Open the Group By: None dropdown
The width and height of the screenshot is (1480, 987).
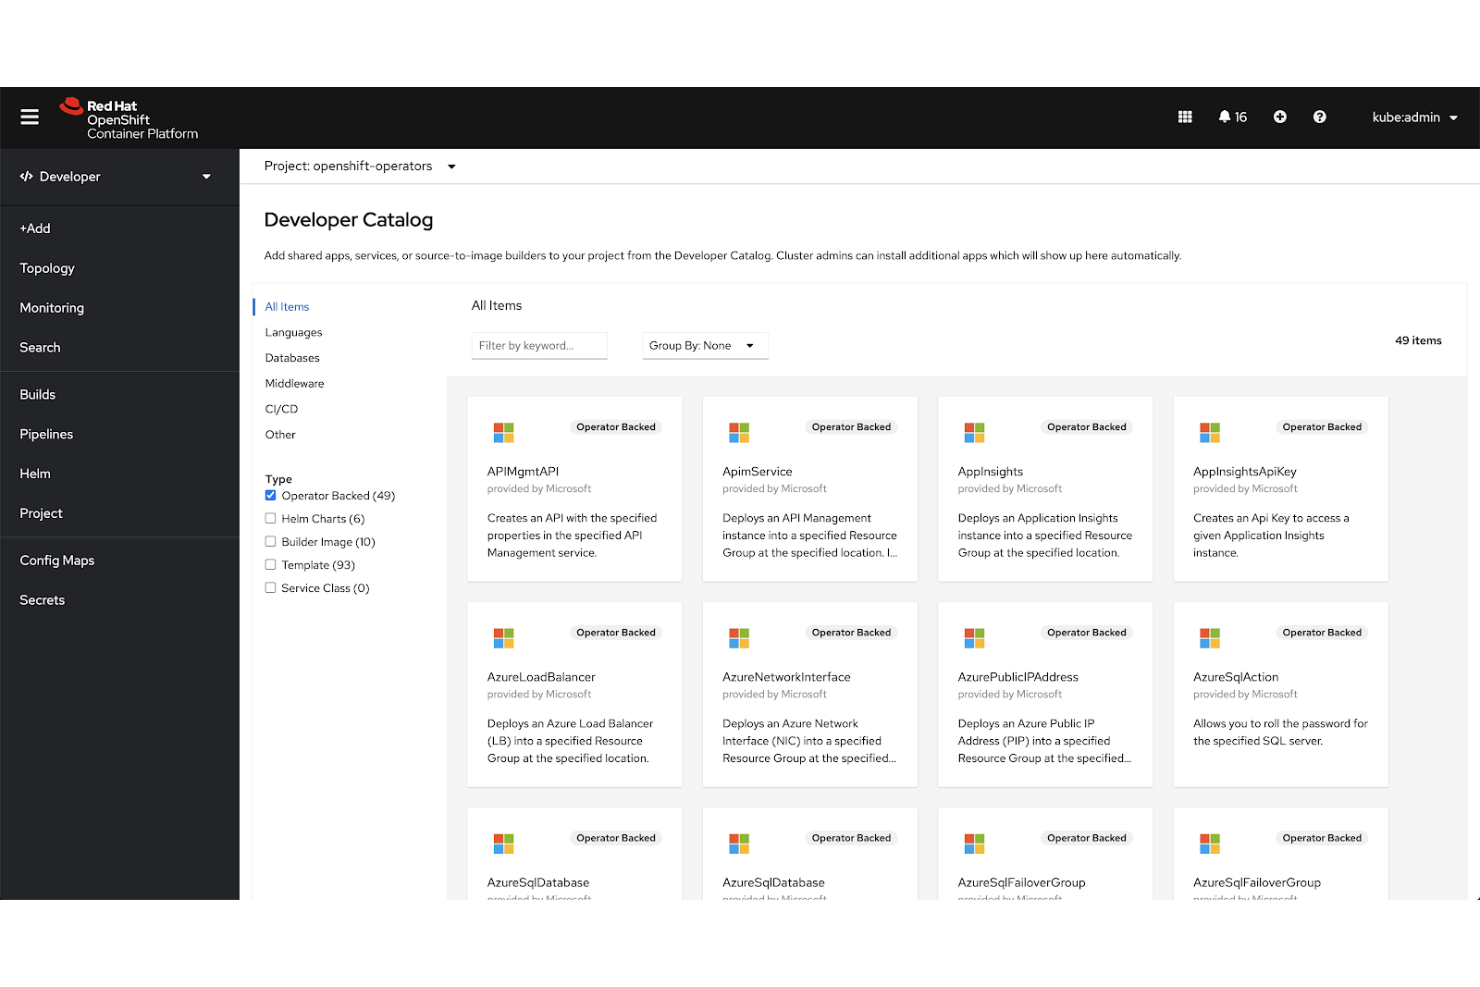[704, 345]
